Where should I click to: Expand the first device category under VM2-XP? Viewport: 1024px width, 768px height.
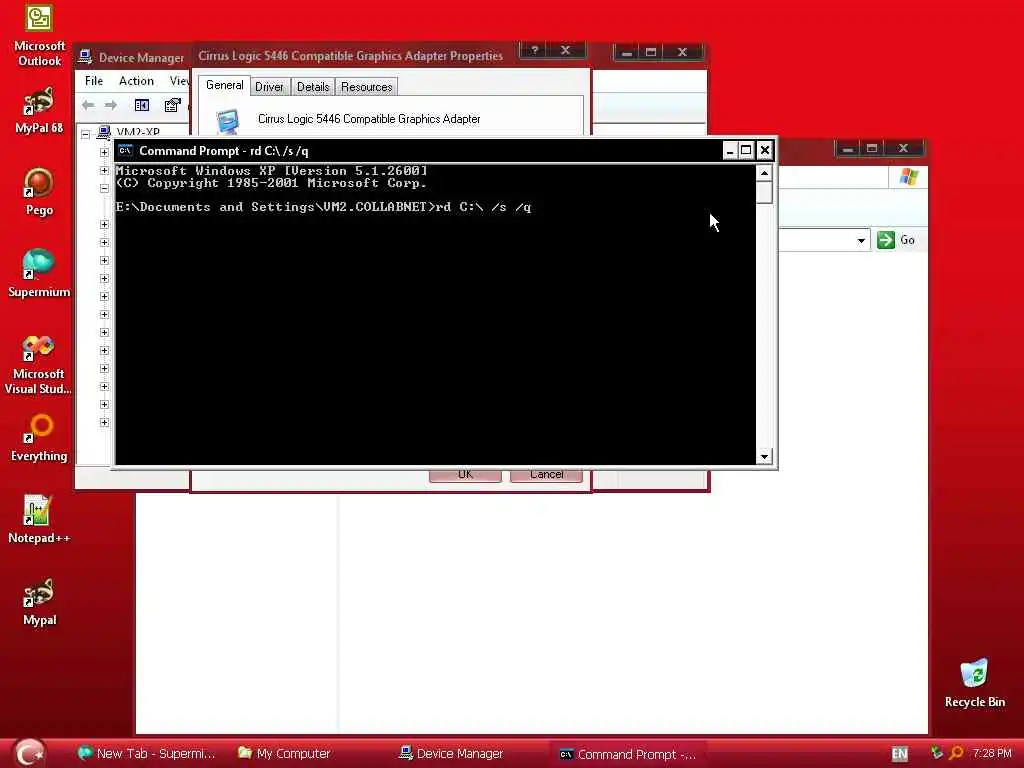(104, 152)
